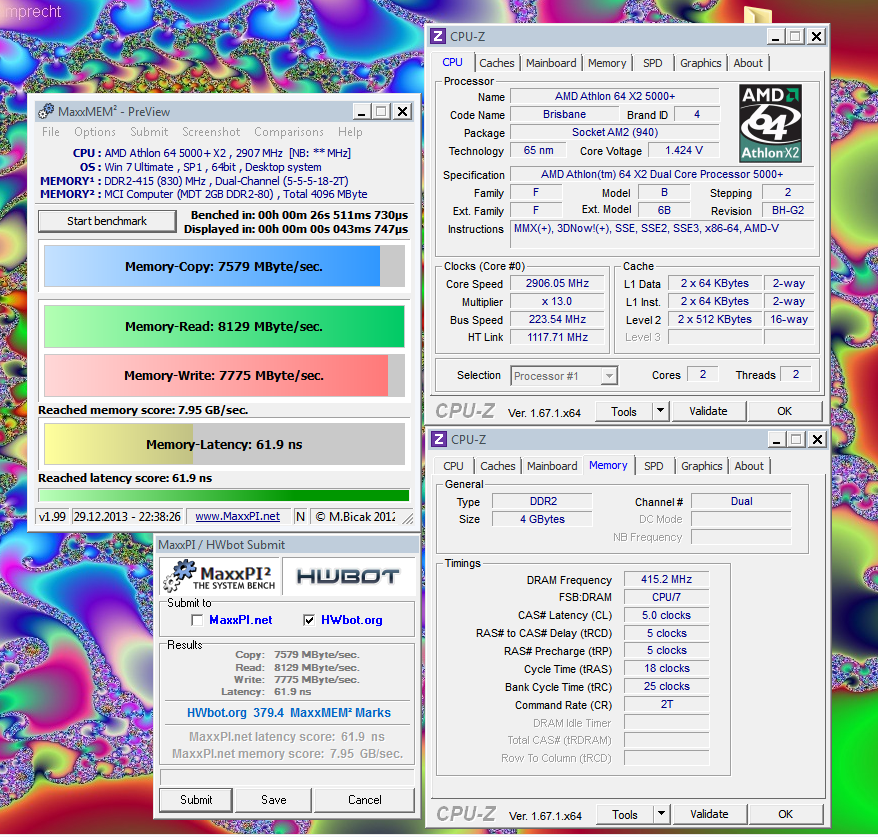Switch to SPD tab in upper CPU-Z
This screenshot has height=837, width=878.
pyautogui.click(x=652, y=63)
